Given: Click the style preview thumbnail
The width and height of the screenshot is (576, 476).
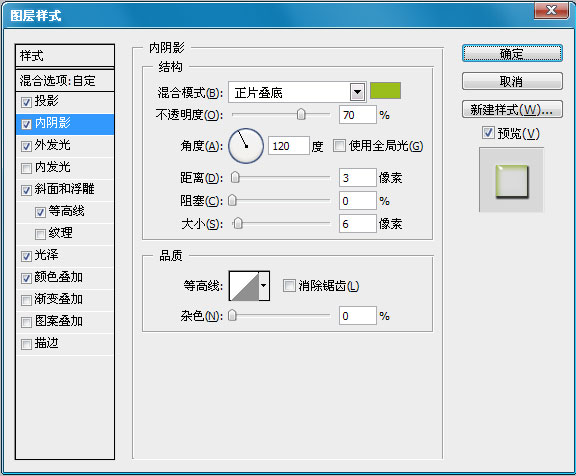Looking at the screenshot, I should tap(511, 180).
